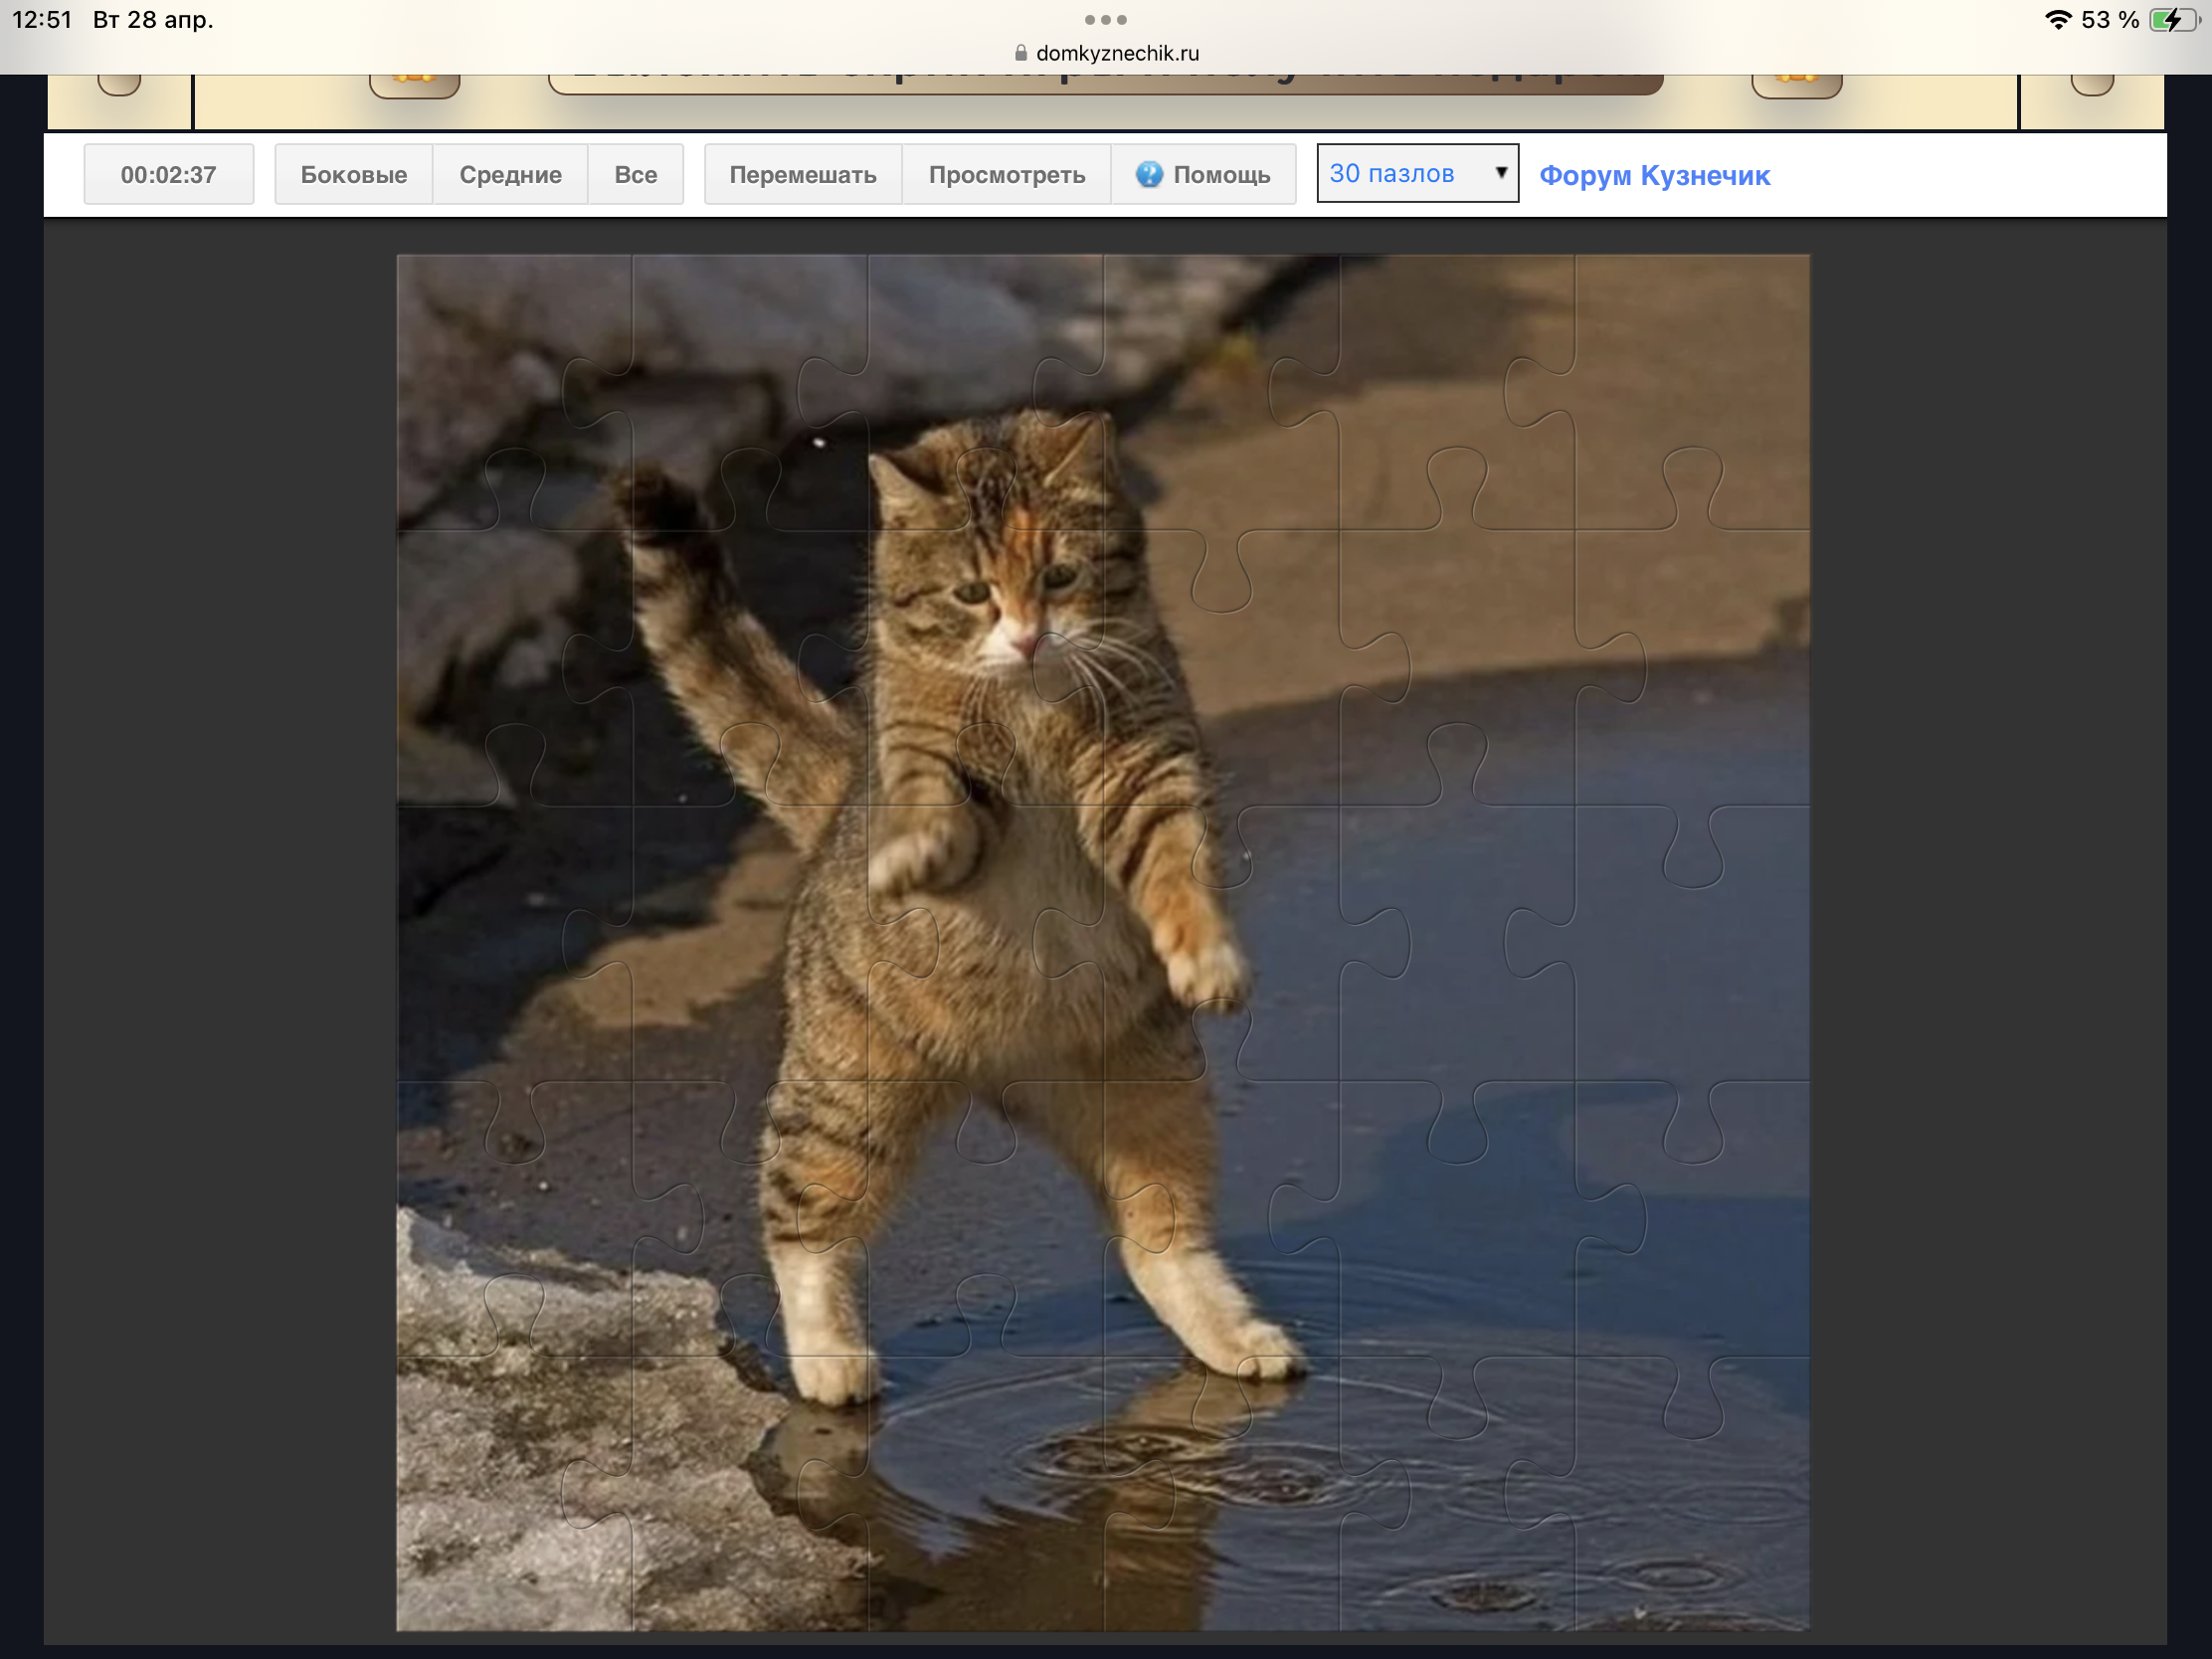Show all pieces with Все
The height and width of the screenshot is (1659, 2212).
pos(635,174)
